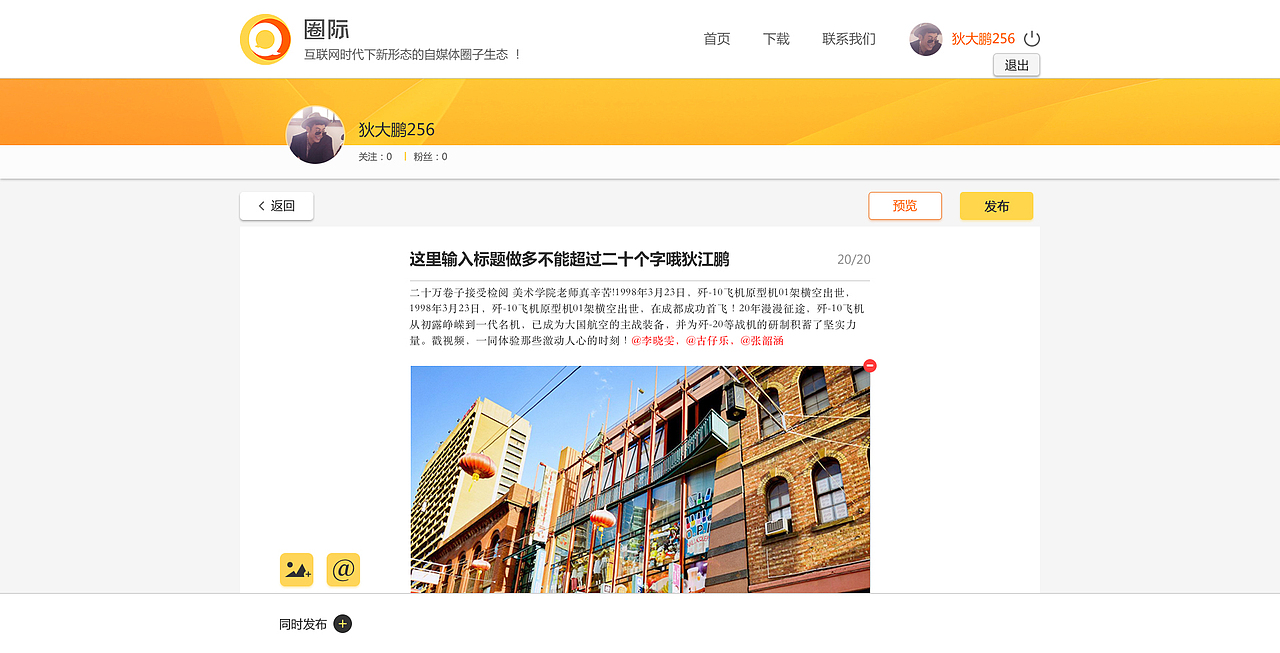Viewport: 1280px width, 653px height.
Task: Log out via the 退出 button
Action: pos(1016,64)
